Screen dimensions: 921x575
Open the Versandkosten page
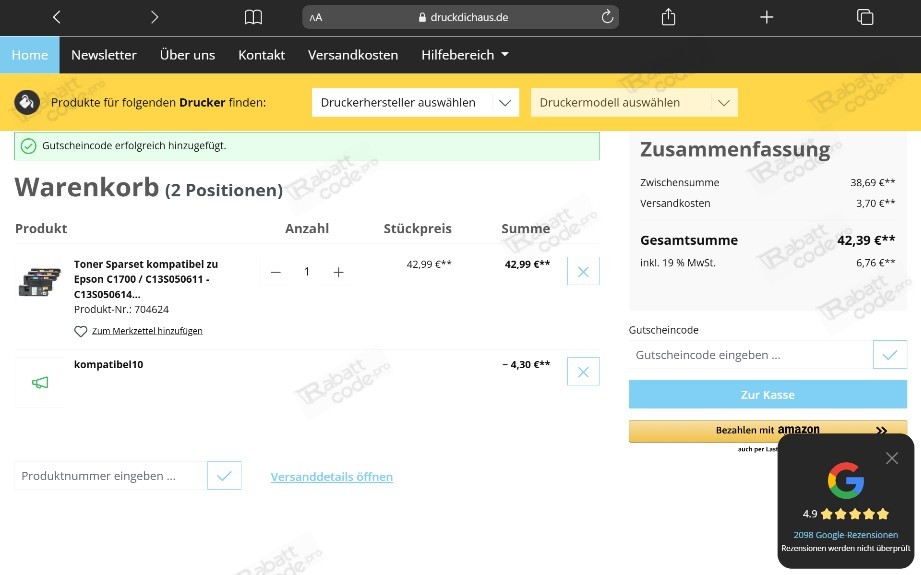353,55
